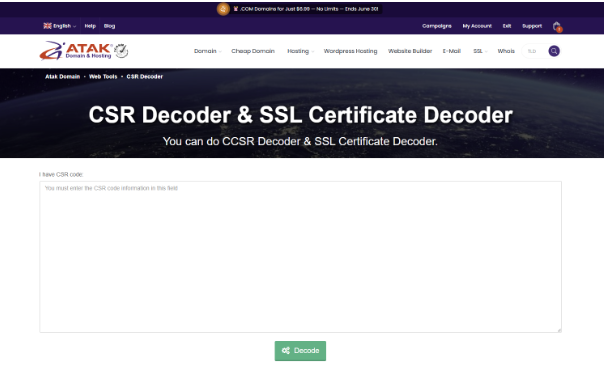Expand the Hosting menu
This screenshot has height=368, width=604.
(x=300, y=51)
